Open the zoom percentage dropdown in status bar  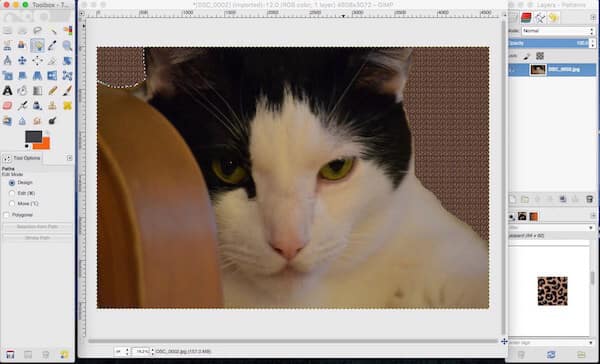(x=142, y=351)
